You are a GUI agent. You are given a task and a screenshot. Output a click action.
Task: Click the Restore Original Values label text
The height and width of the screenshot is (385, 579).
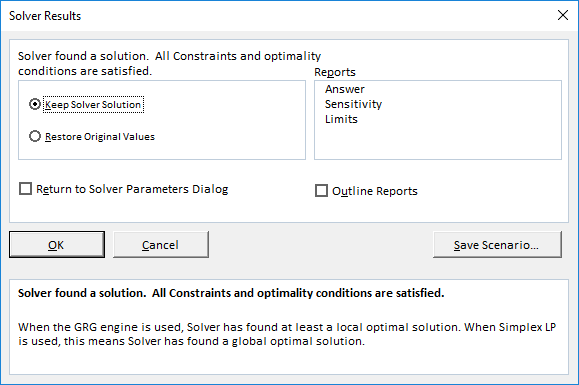(x=100, y=137)
